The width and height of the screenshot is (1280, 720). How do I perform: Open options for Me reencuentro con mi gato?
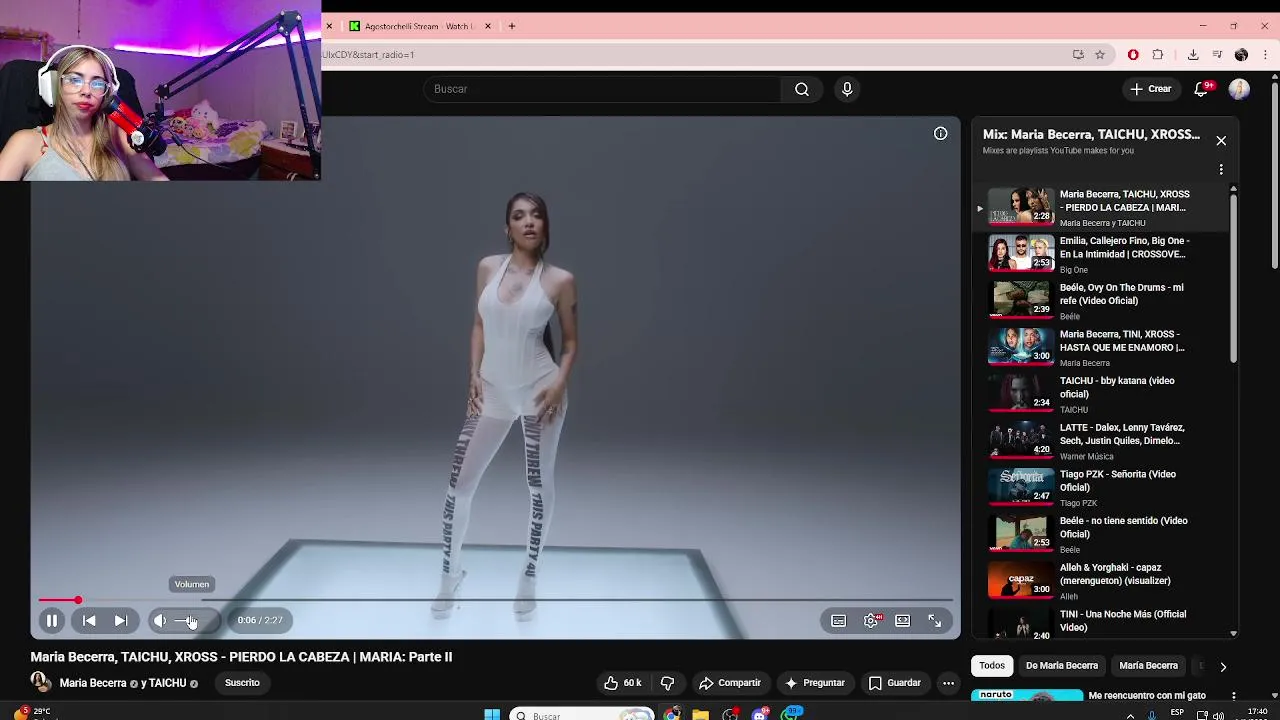[x=1233, y=696]
